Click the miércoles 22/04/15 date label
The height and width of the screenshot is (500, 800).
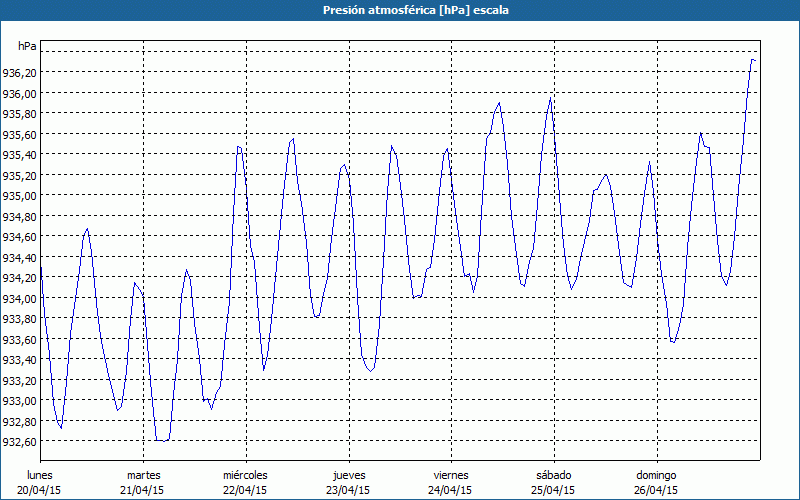(x=245, y=482)
